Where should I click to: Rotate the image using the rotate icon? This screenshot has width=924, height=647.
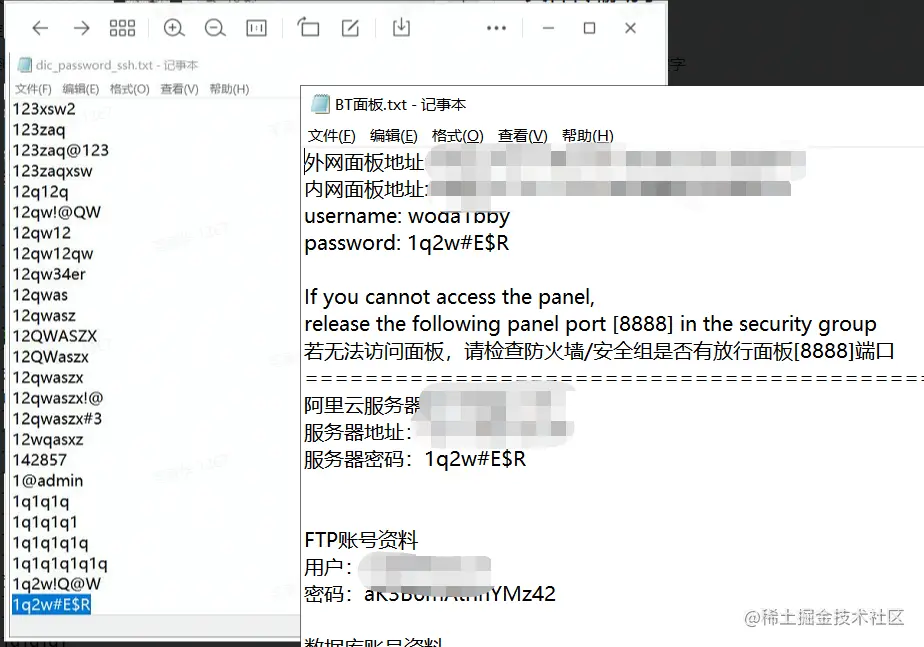coord(308,27)
